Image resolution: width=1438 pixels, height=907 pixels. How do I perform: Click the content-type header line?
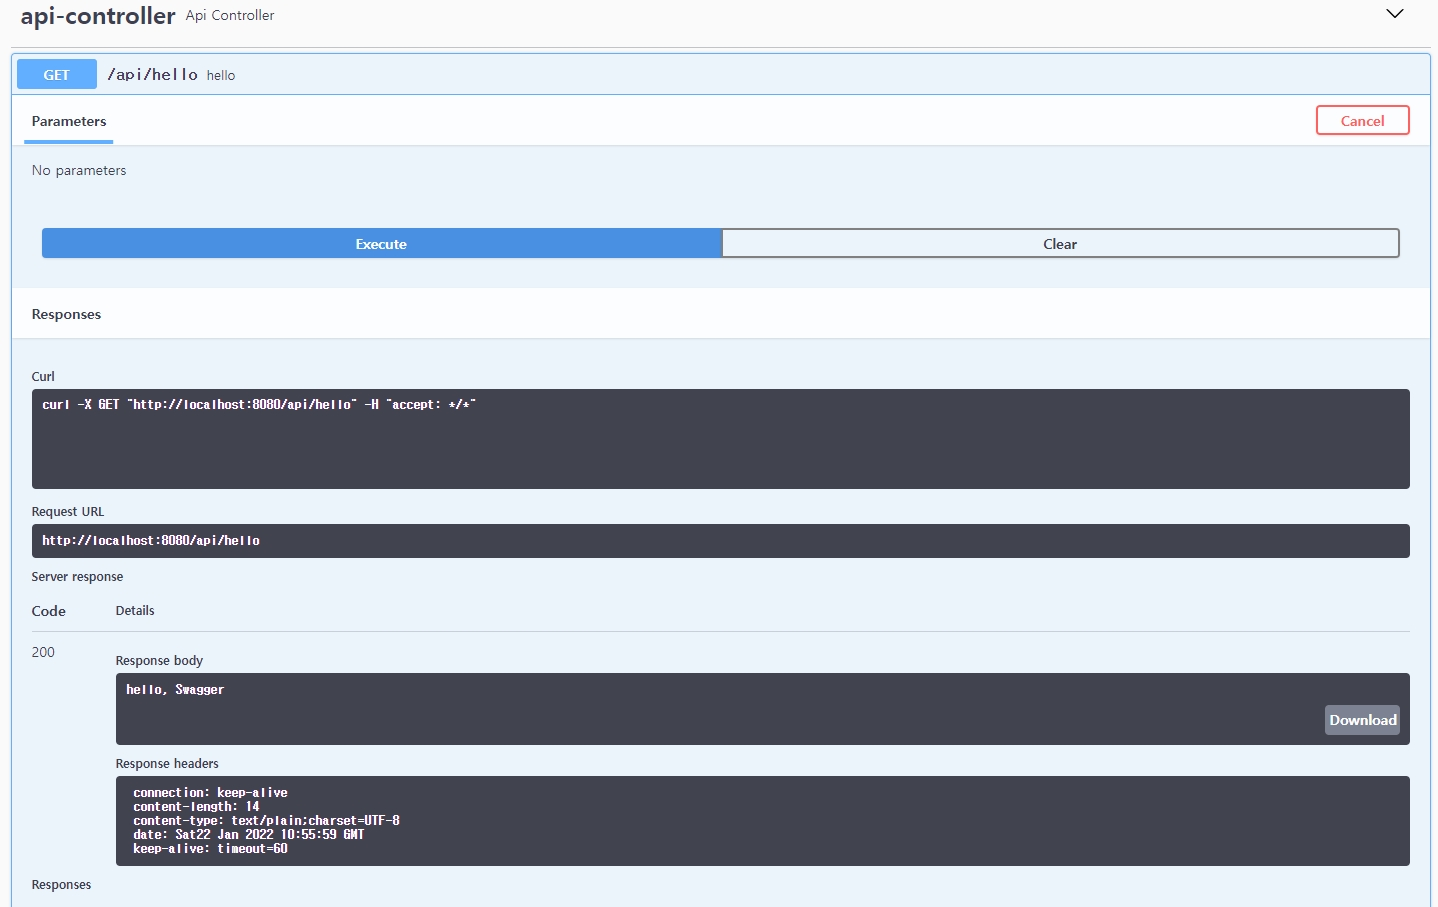point(266,821)
